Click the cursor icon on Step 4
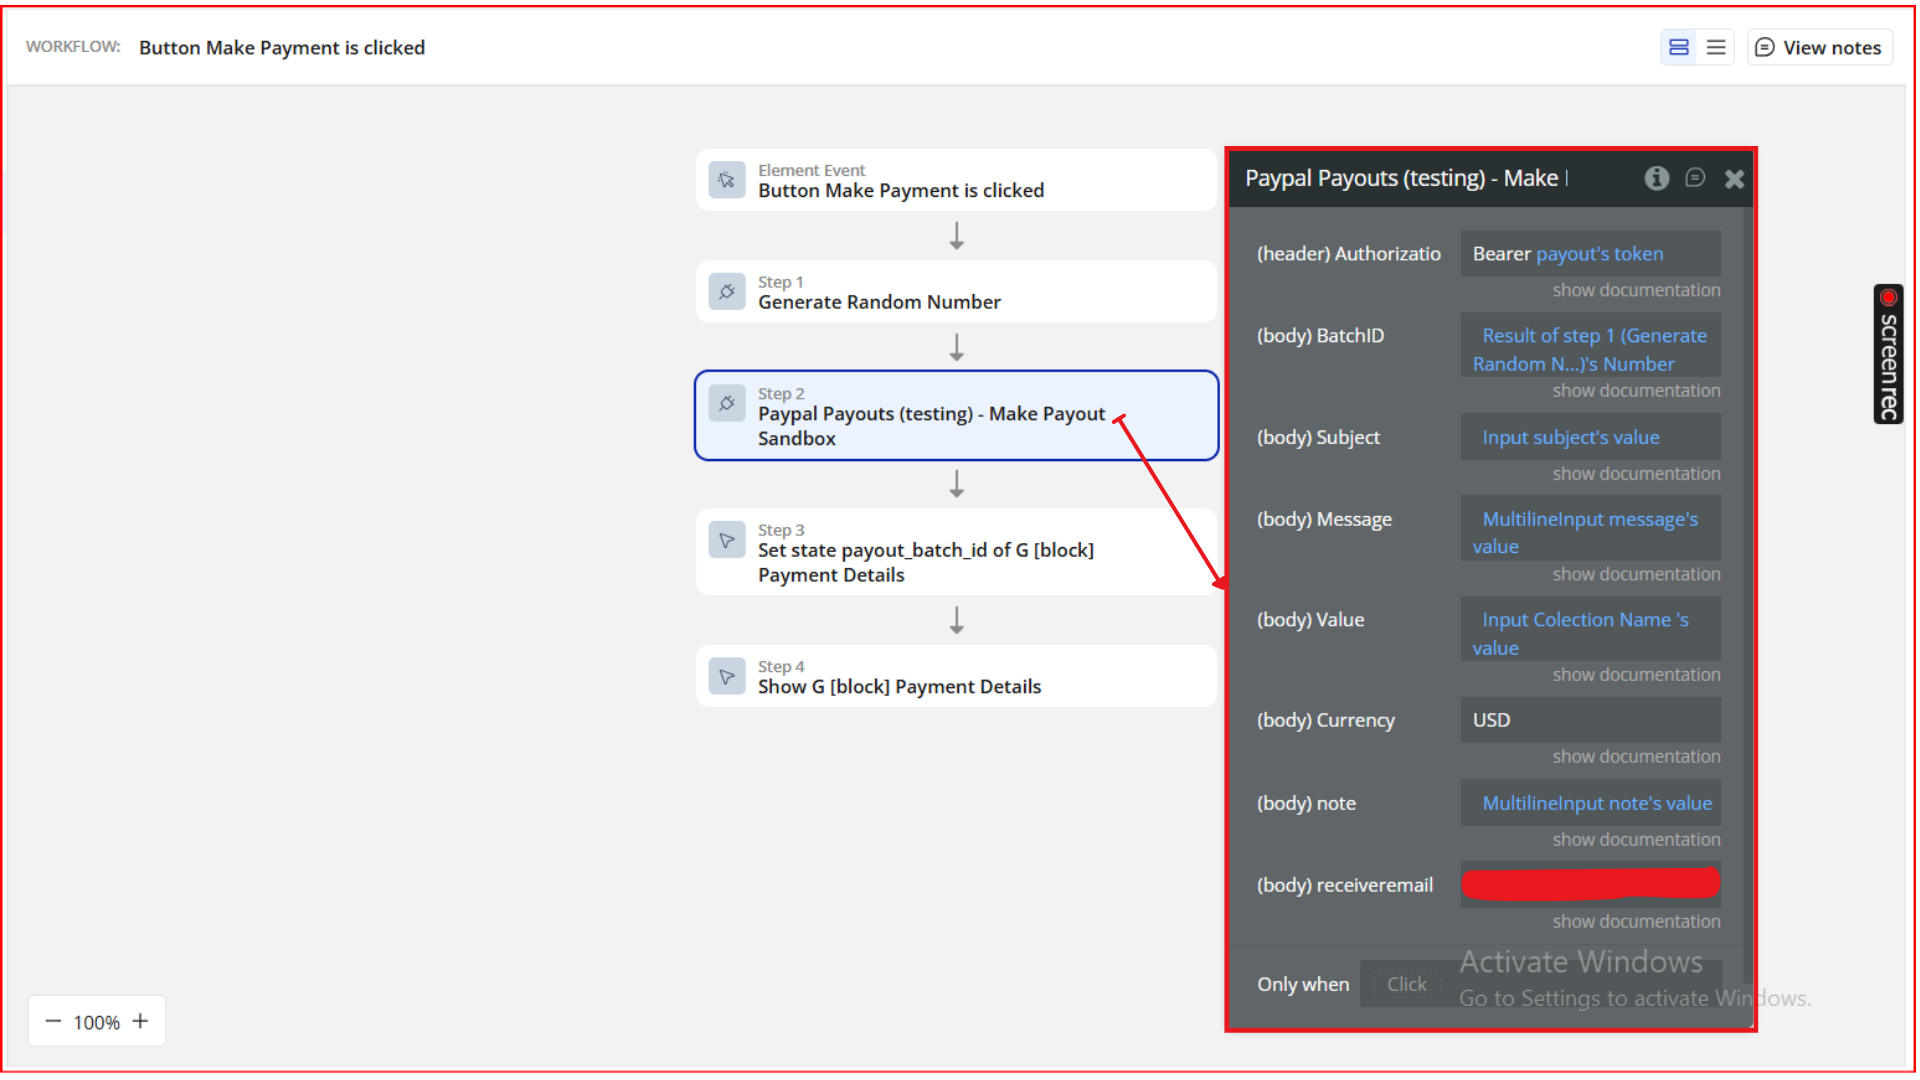This screenshot has width=1920, height=1080. point(727,676)
